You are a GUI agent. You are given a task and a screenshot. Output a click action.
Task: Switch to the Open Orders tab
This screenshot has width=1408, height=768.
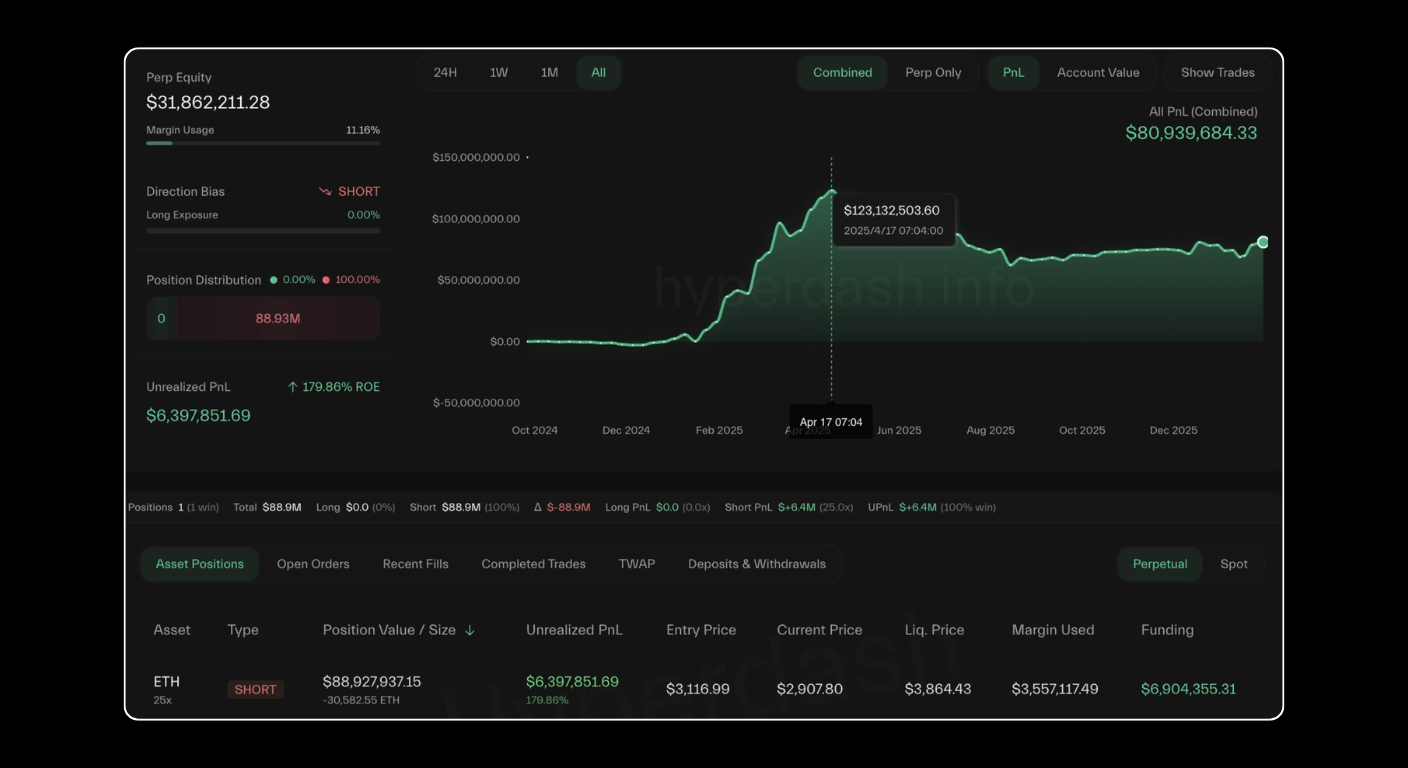(313, 563)
